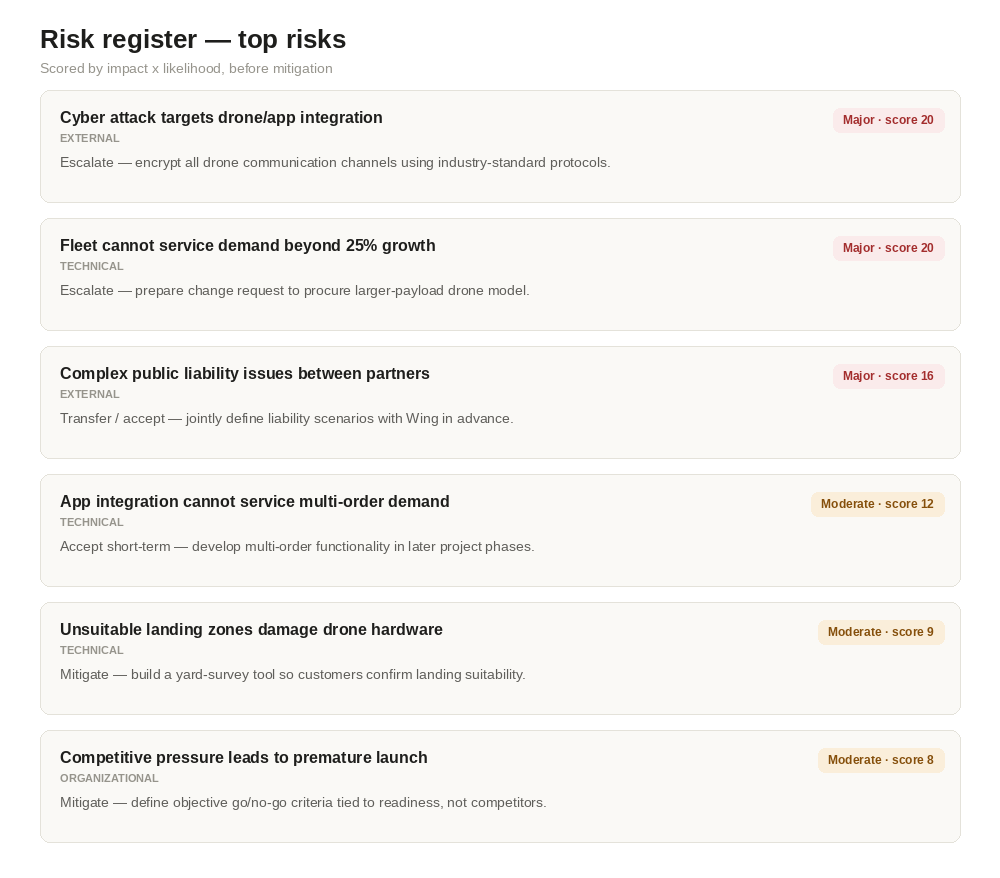
Task: Open Competitive pressure leads to premature launch
Action: (x=244, y=758)
